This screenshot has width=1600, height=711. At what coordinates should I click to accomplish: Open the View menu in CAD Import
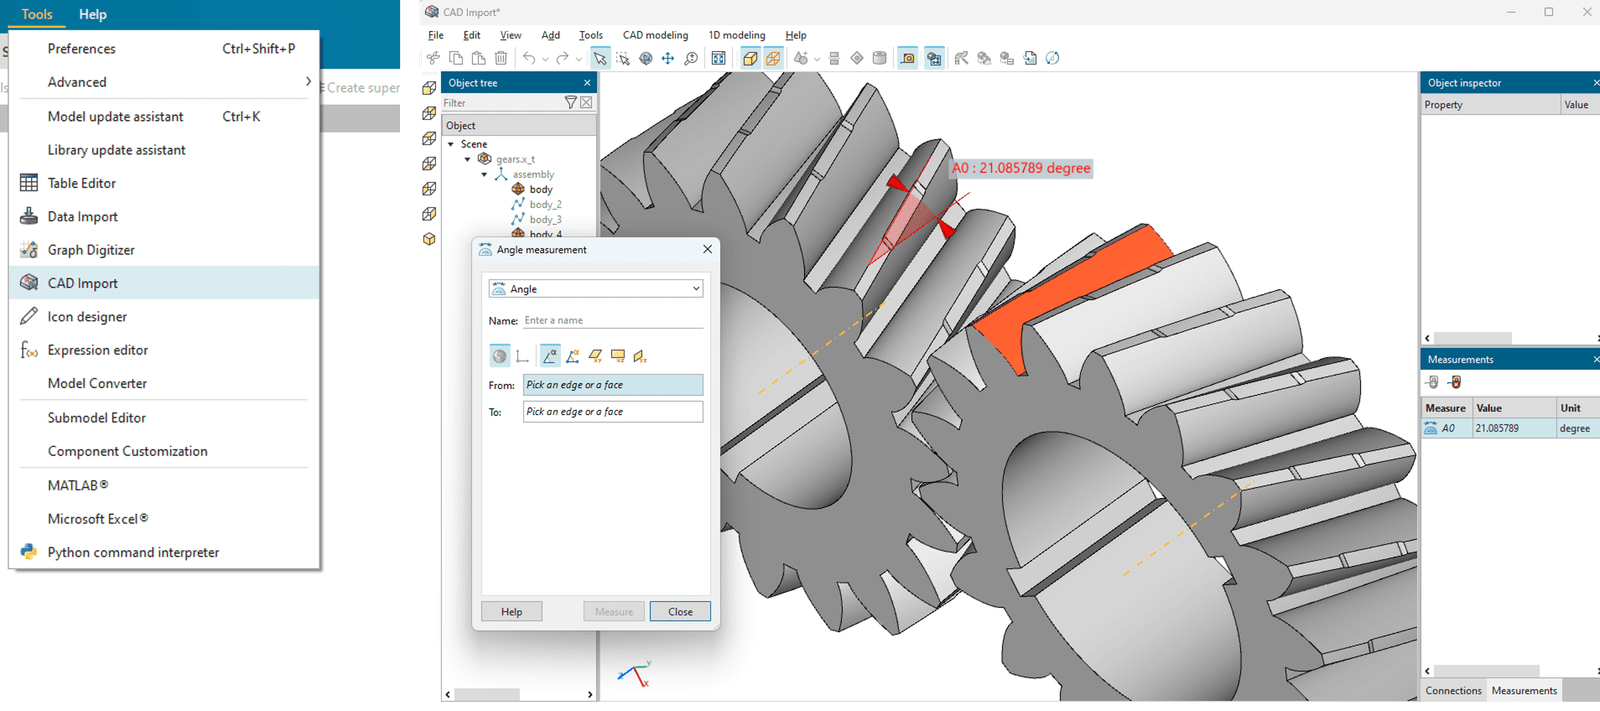[x=511, y=35]
